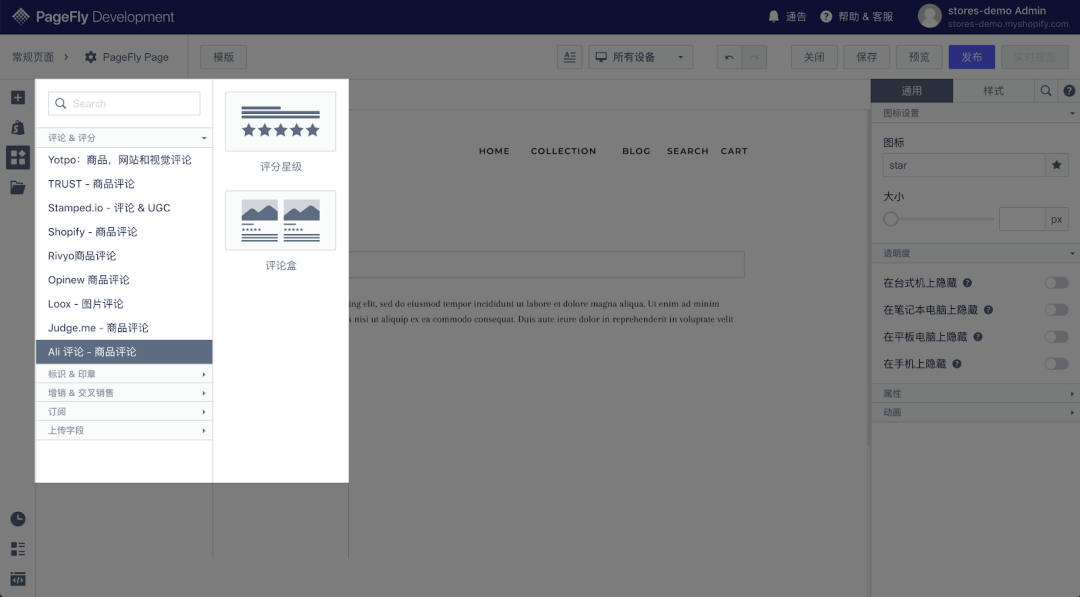The image size is (1080, 597).
Task: Click the help icon beside the search icon
Action: [x=1069, y=91]
